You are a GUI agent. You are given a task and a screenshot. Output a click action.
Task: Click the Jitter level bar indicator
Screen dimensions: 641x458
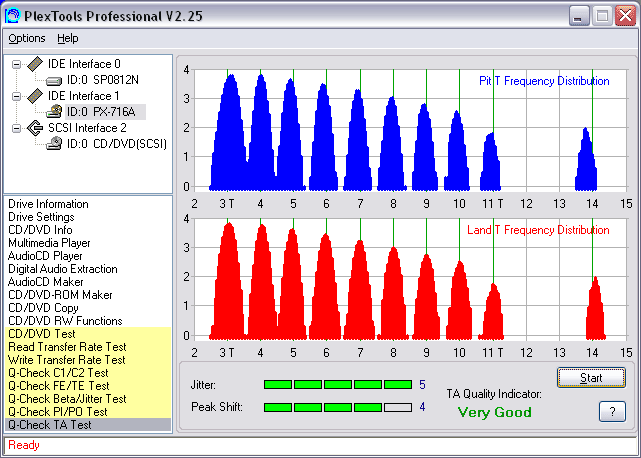(x=338, y=384)
